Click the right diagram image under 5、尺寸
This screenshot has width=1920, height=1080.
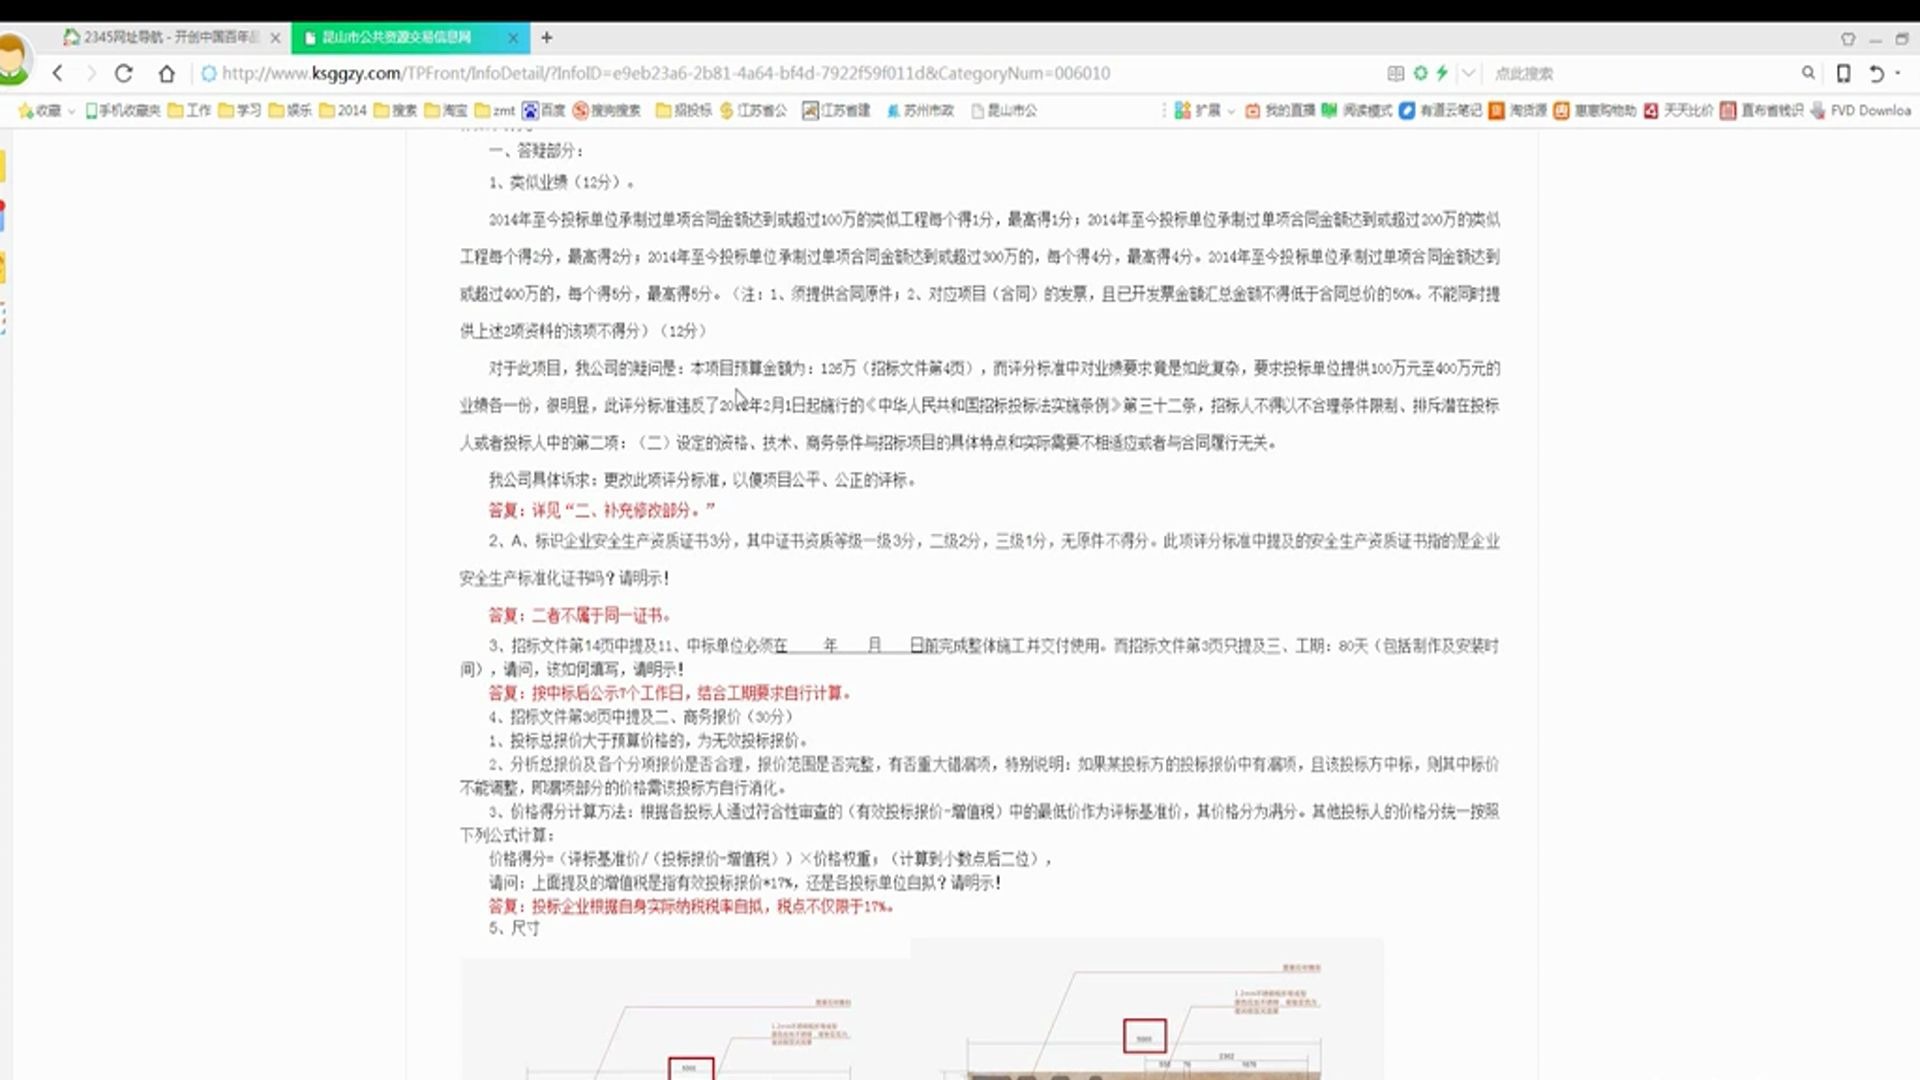pos(1147,1010)
